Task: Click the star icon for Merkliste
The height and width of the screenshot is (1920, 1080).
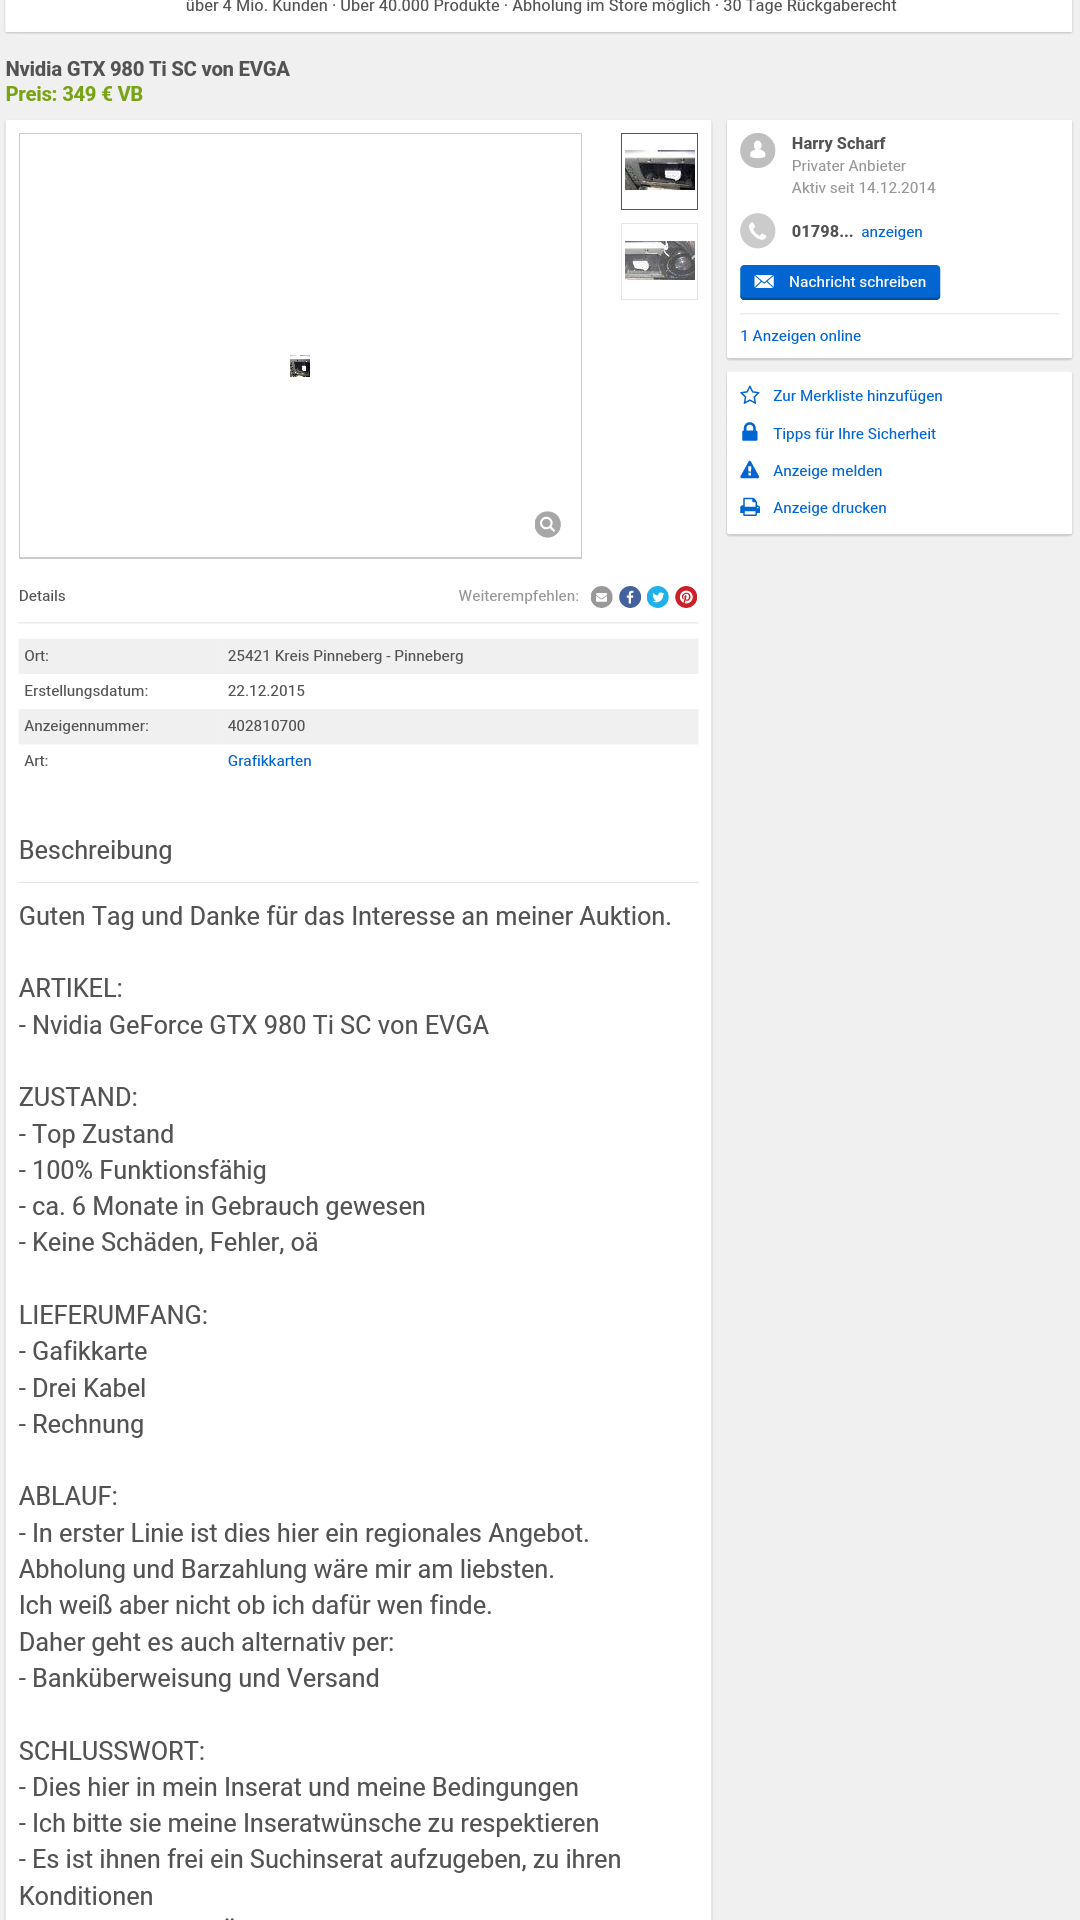Action: (750, 395)
